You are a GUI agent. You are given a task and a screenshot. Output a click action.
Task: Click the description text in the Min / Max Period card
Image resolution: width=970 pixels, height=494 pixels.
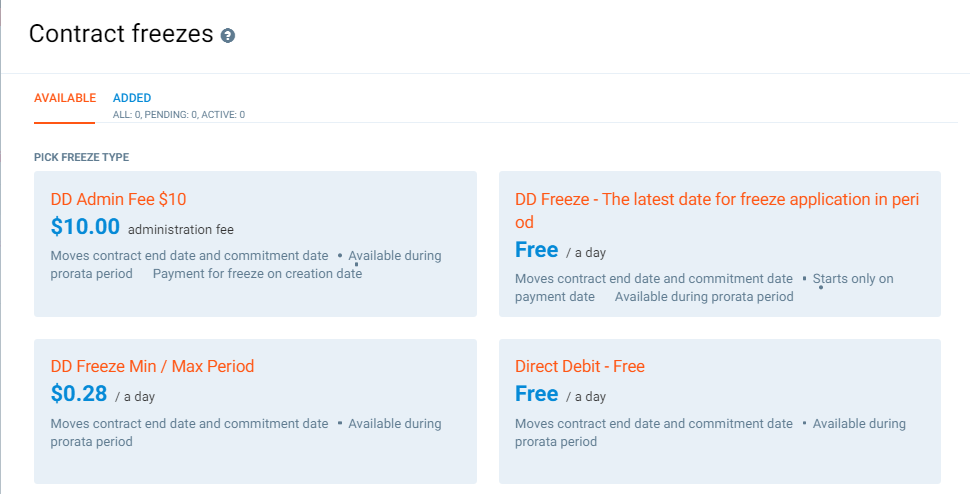(189, 424)
